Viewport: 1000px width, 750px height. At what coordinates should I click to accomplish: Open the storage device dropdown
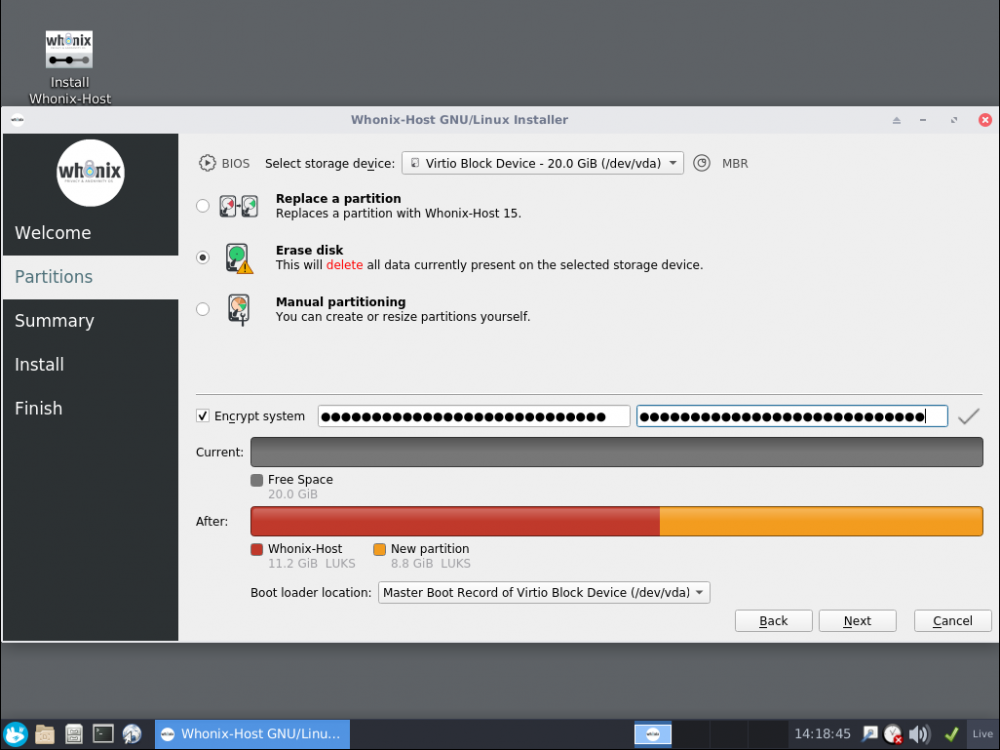[x=542, y=162]
